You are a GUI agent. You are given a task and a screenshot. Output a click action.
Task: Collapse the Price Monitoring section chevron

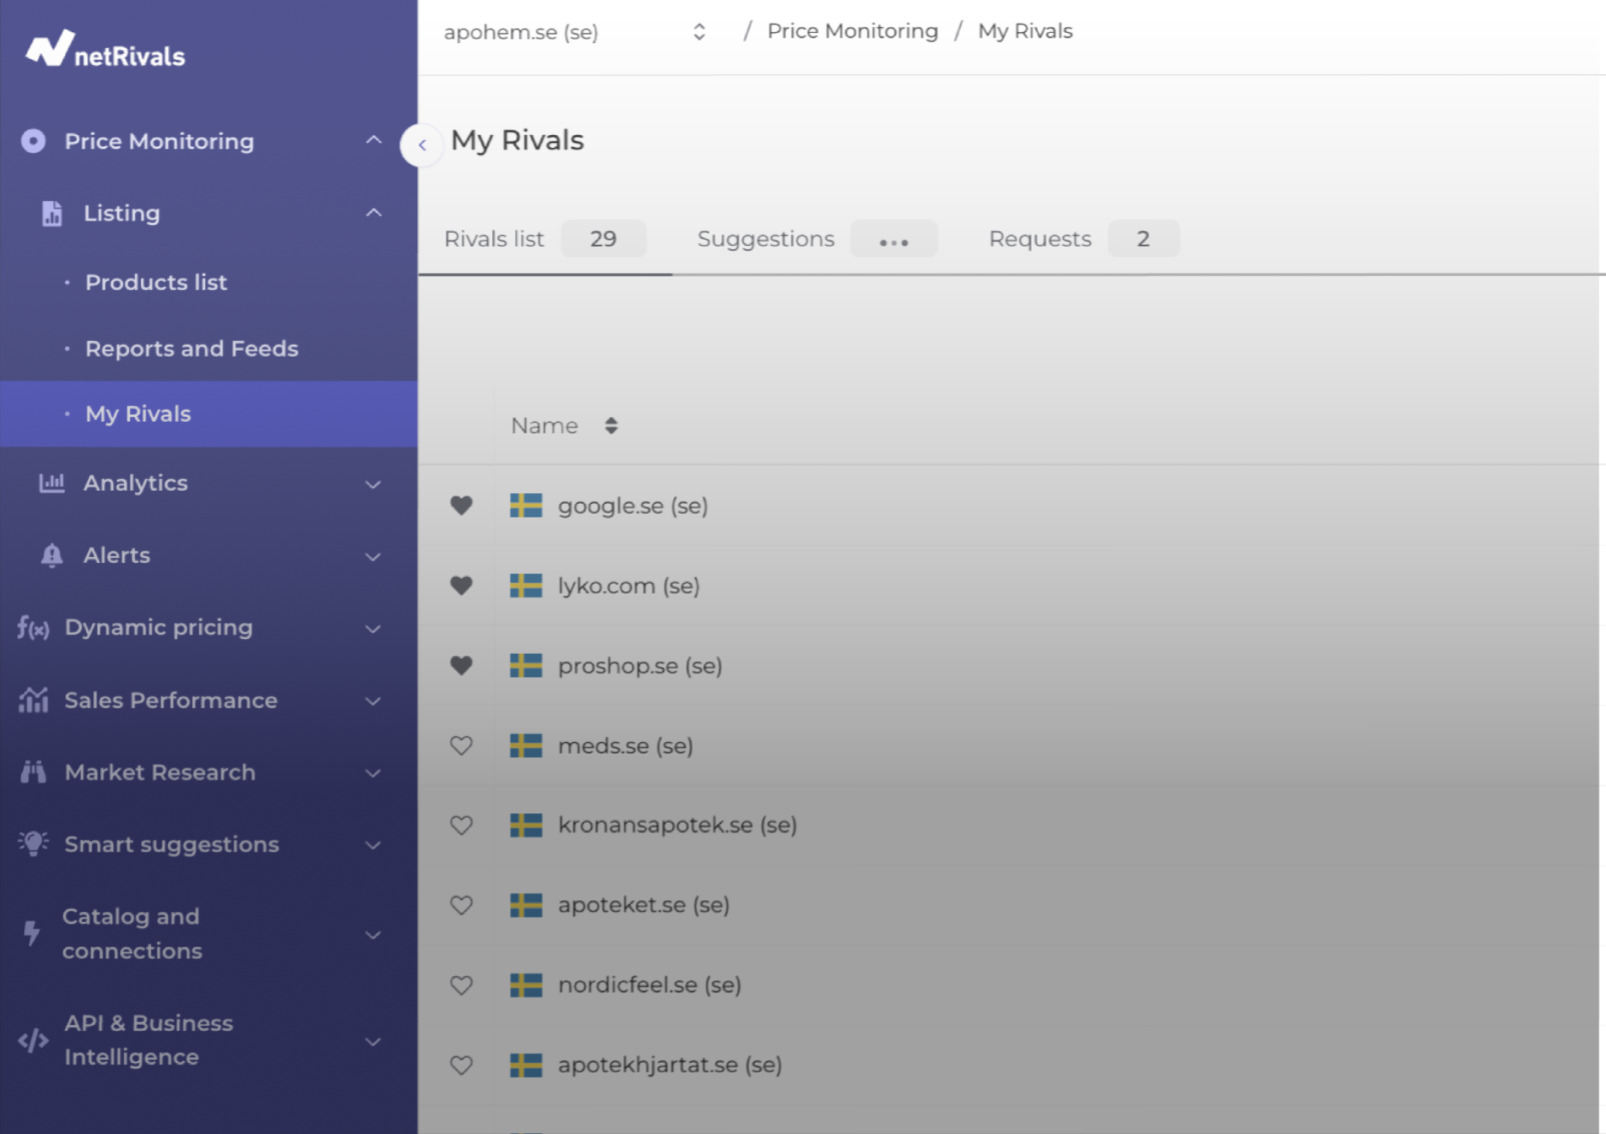[373, 141]
